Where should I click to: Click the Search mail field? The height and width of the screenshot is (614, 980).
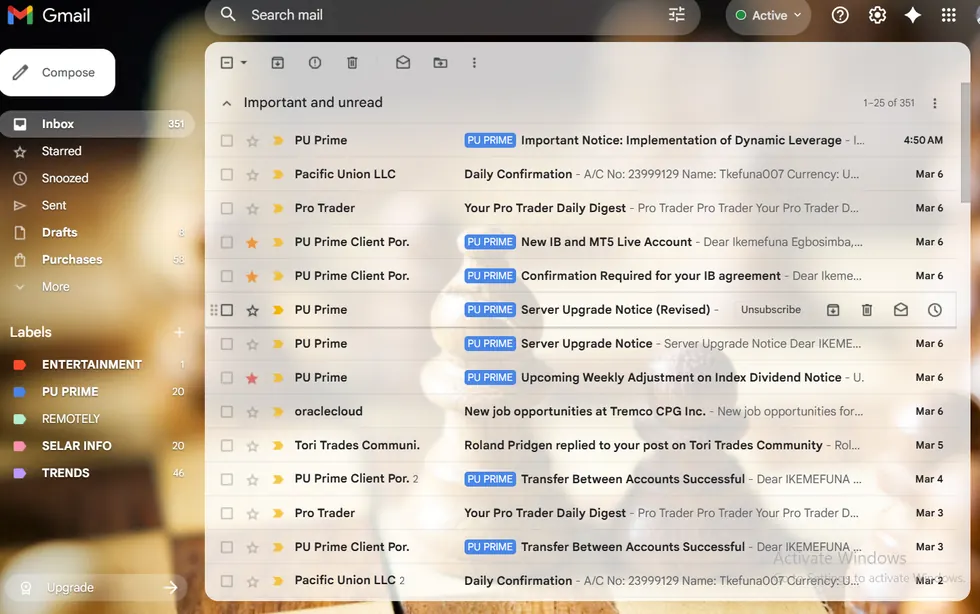click(x=450, y=15)
